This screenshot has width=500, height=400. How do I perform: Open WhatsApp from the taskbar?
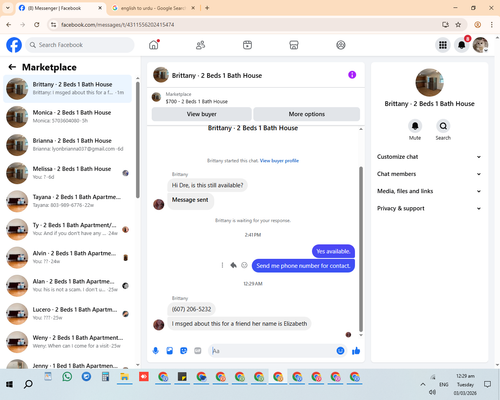67,377
